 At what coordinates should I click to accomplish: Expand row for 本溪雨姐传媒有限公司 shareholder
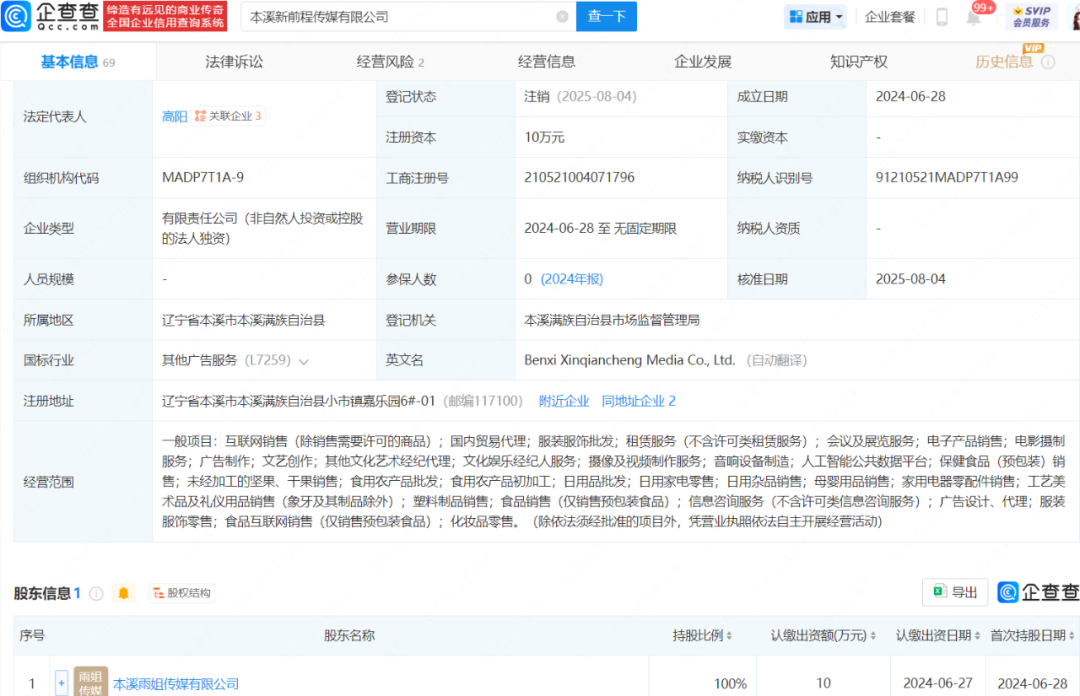click(61, 683)
